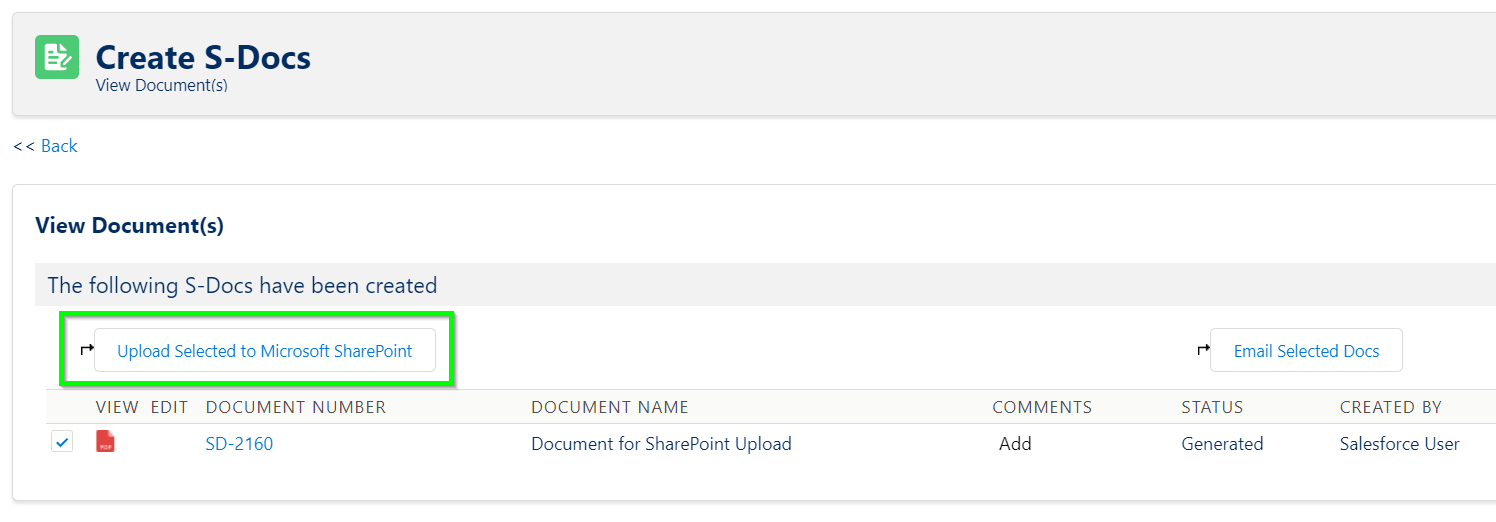Select the Document for SharePoint Upload name
This screenshot has width=1496, height=522.
pyautogui.click(x=661, y=443)
